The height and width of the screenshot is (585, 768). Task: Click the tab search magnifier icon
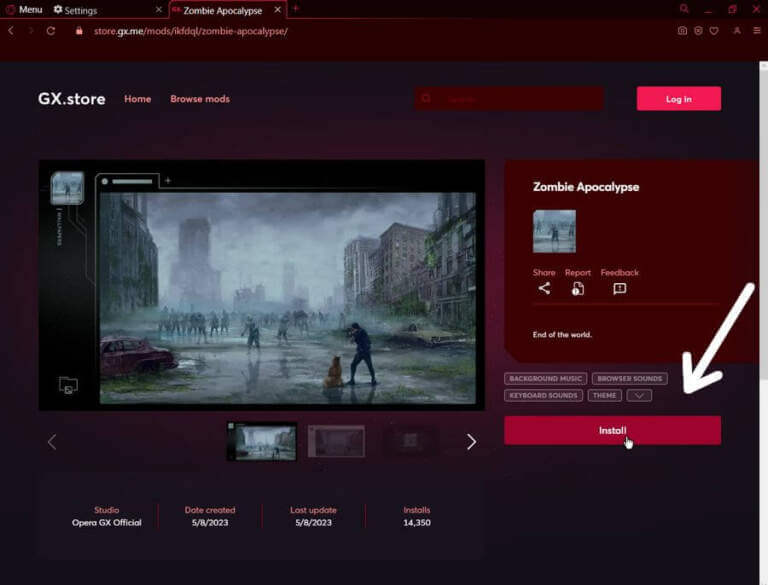click(x=684, y=9)
